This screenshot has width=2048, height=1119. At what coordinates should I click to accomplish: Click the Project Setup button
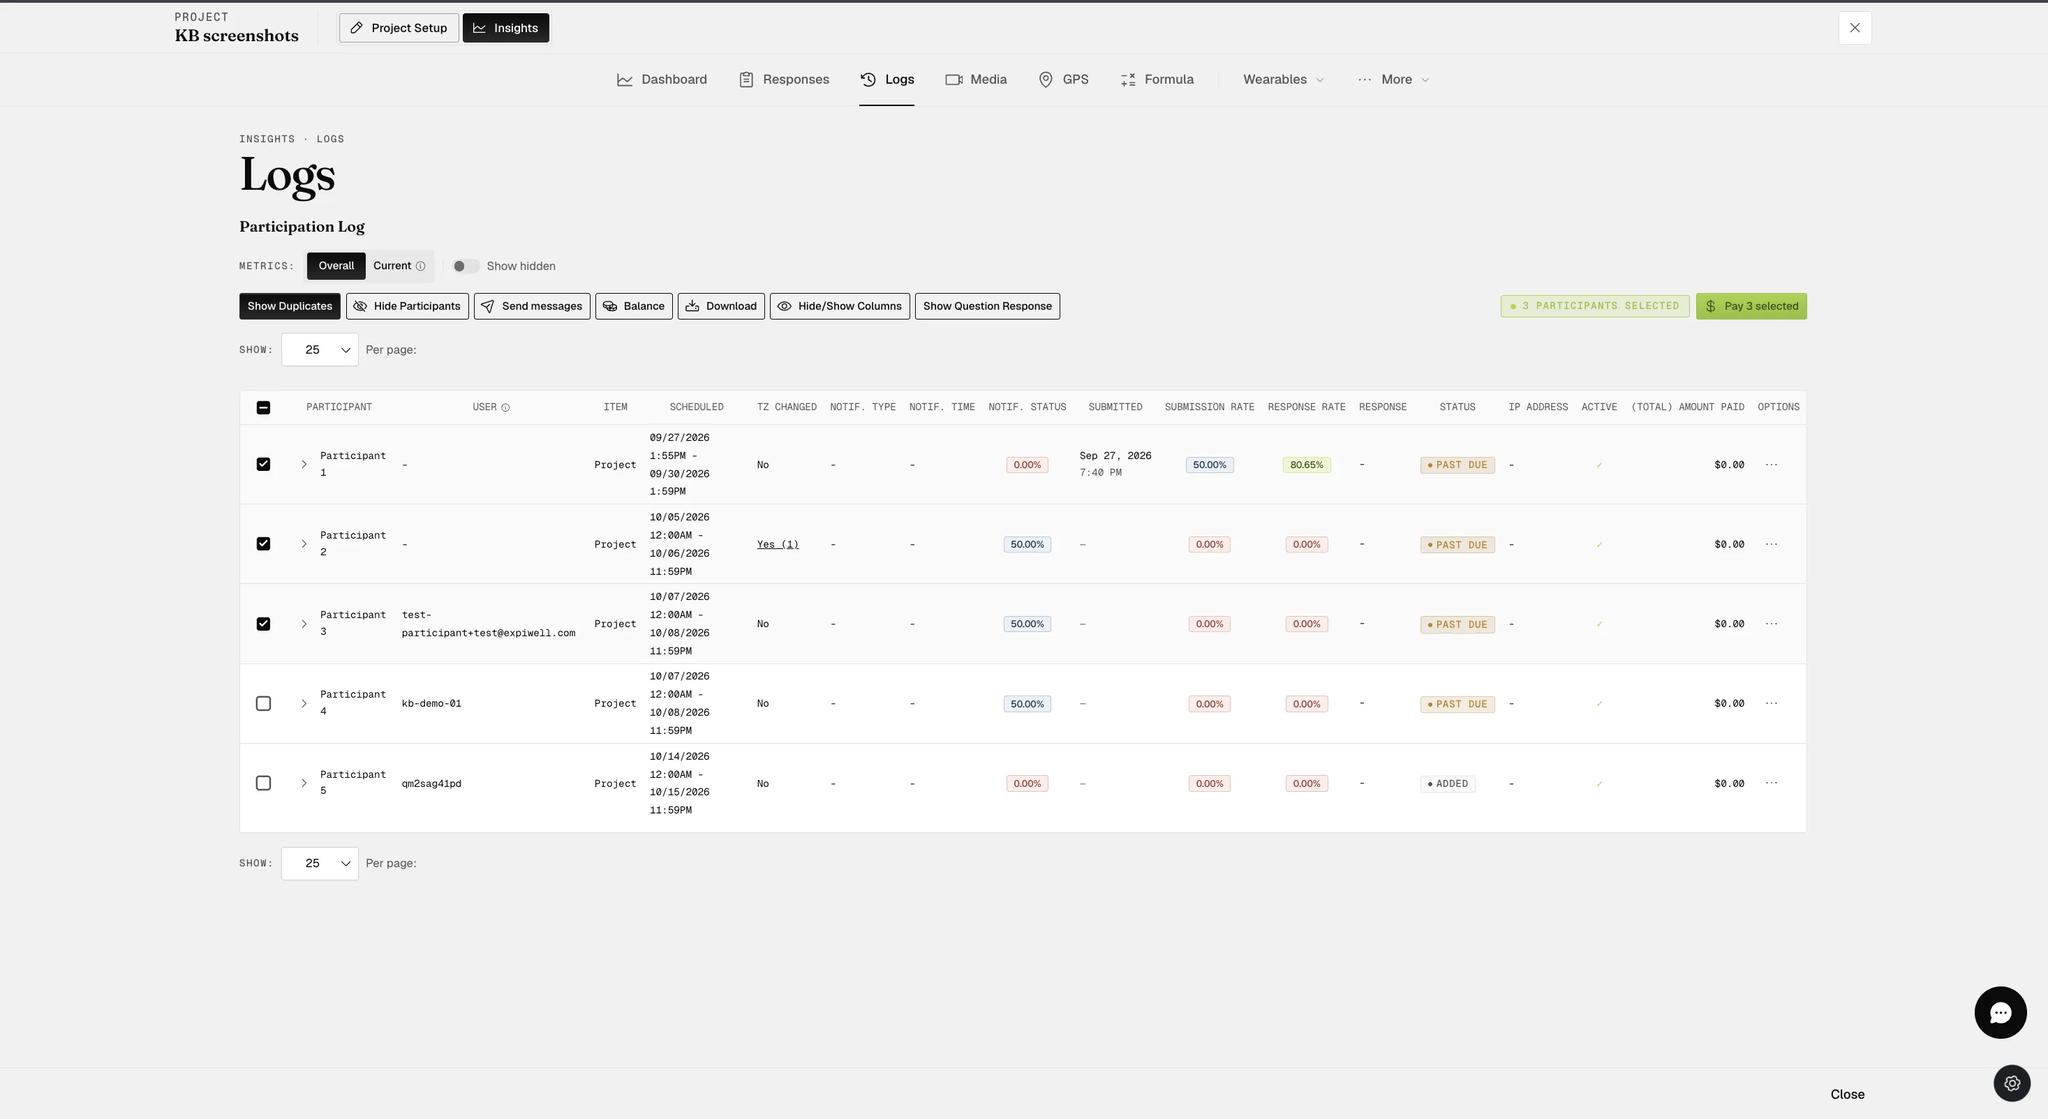click(399, 28)
